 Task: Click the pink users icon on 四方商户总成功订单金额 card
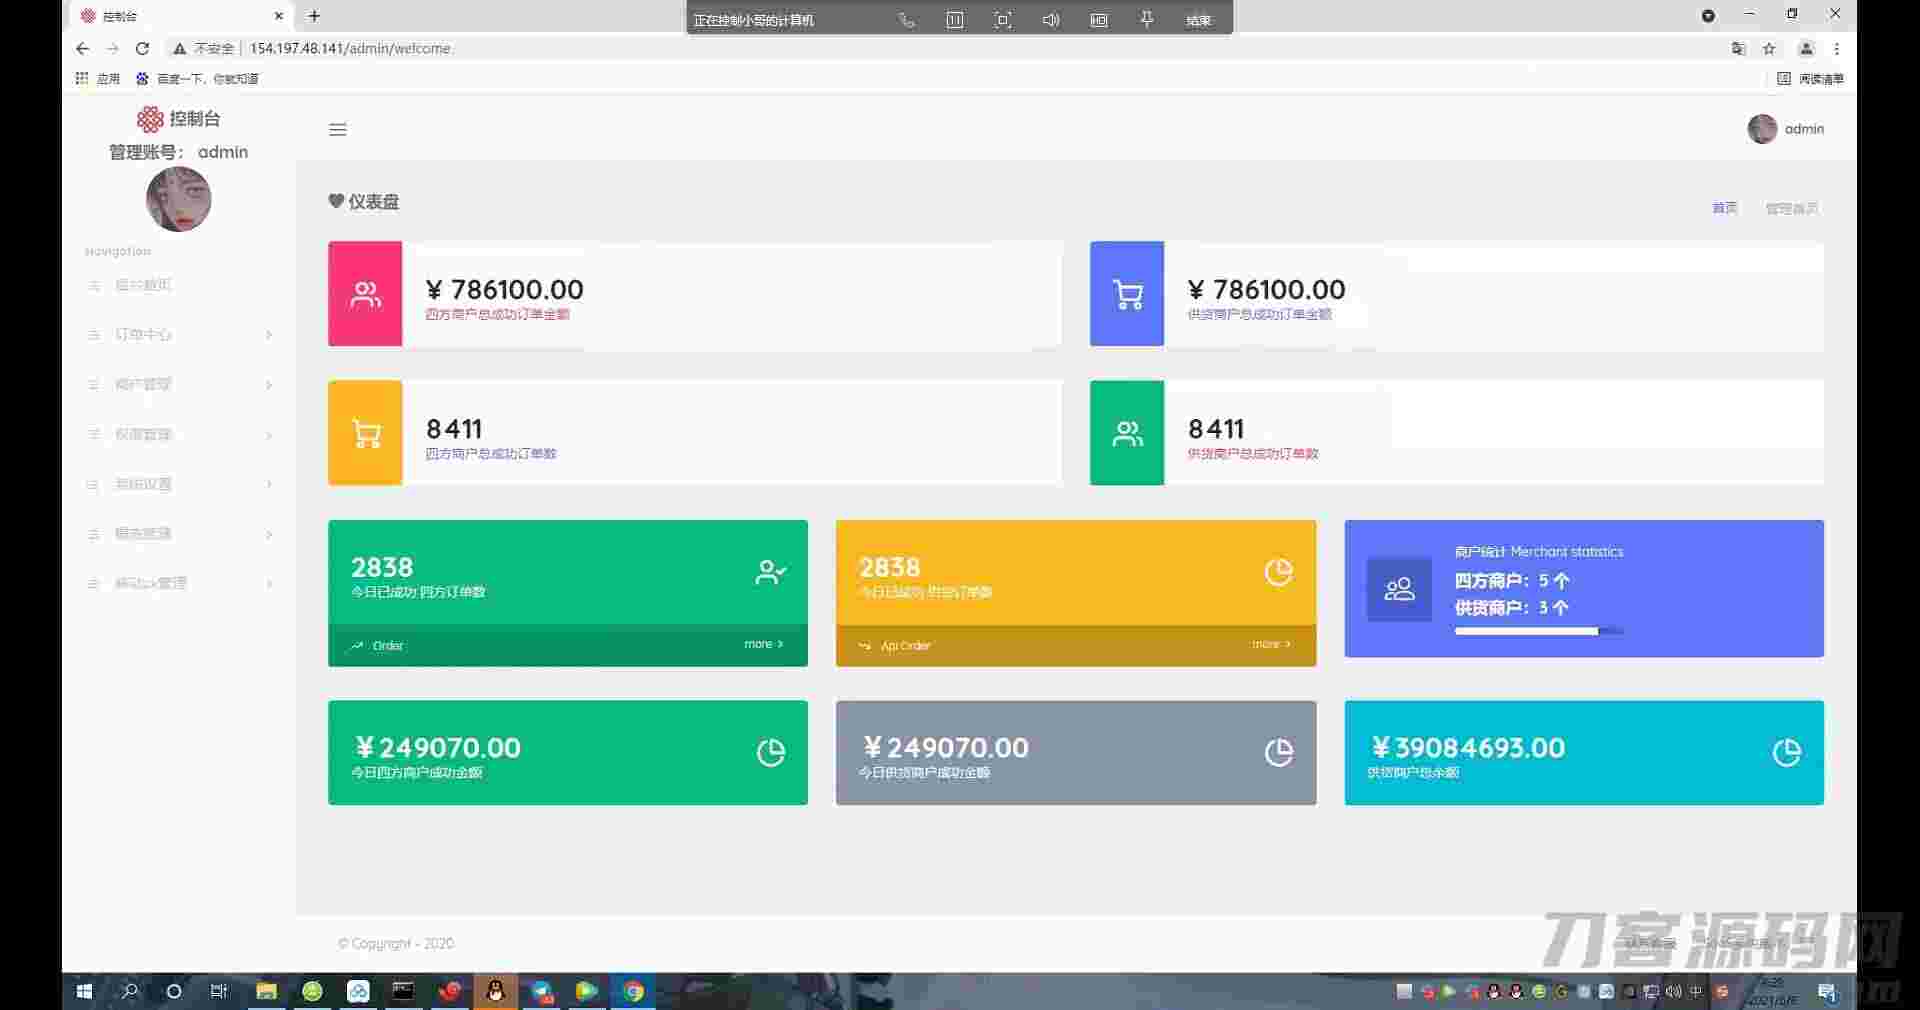coord(365,294)
